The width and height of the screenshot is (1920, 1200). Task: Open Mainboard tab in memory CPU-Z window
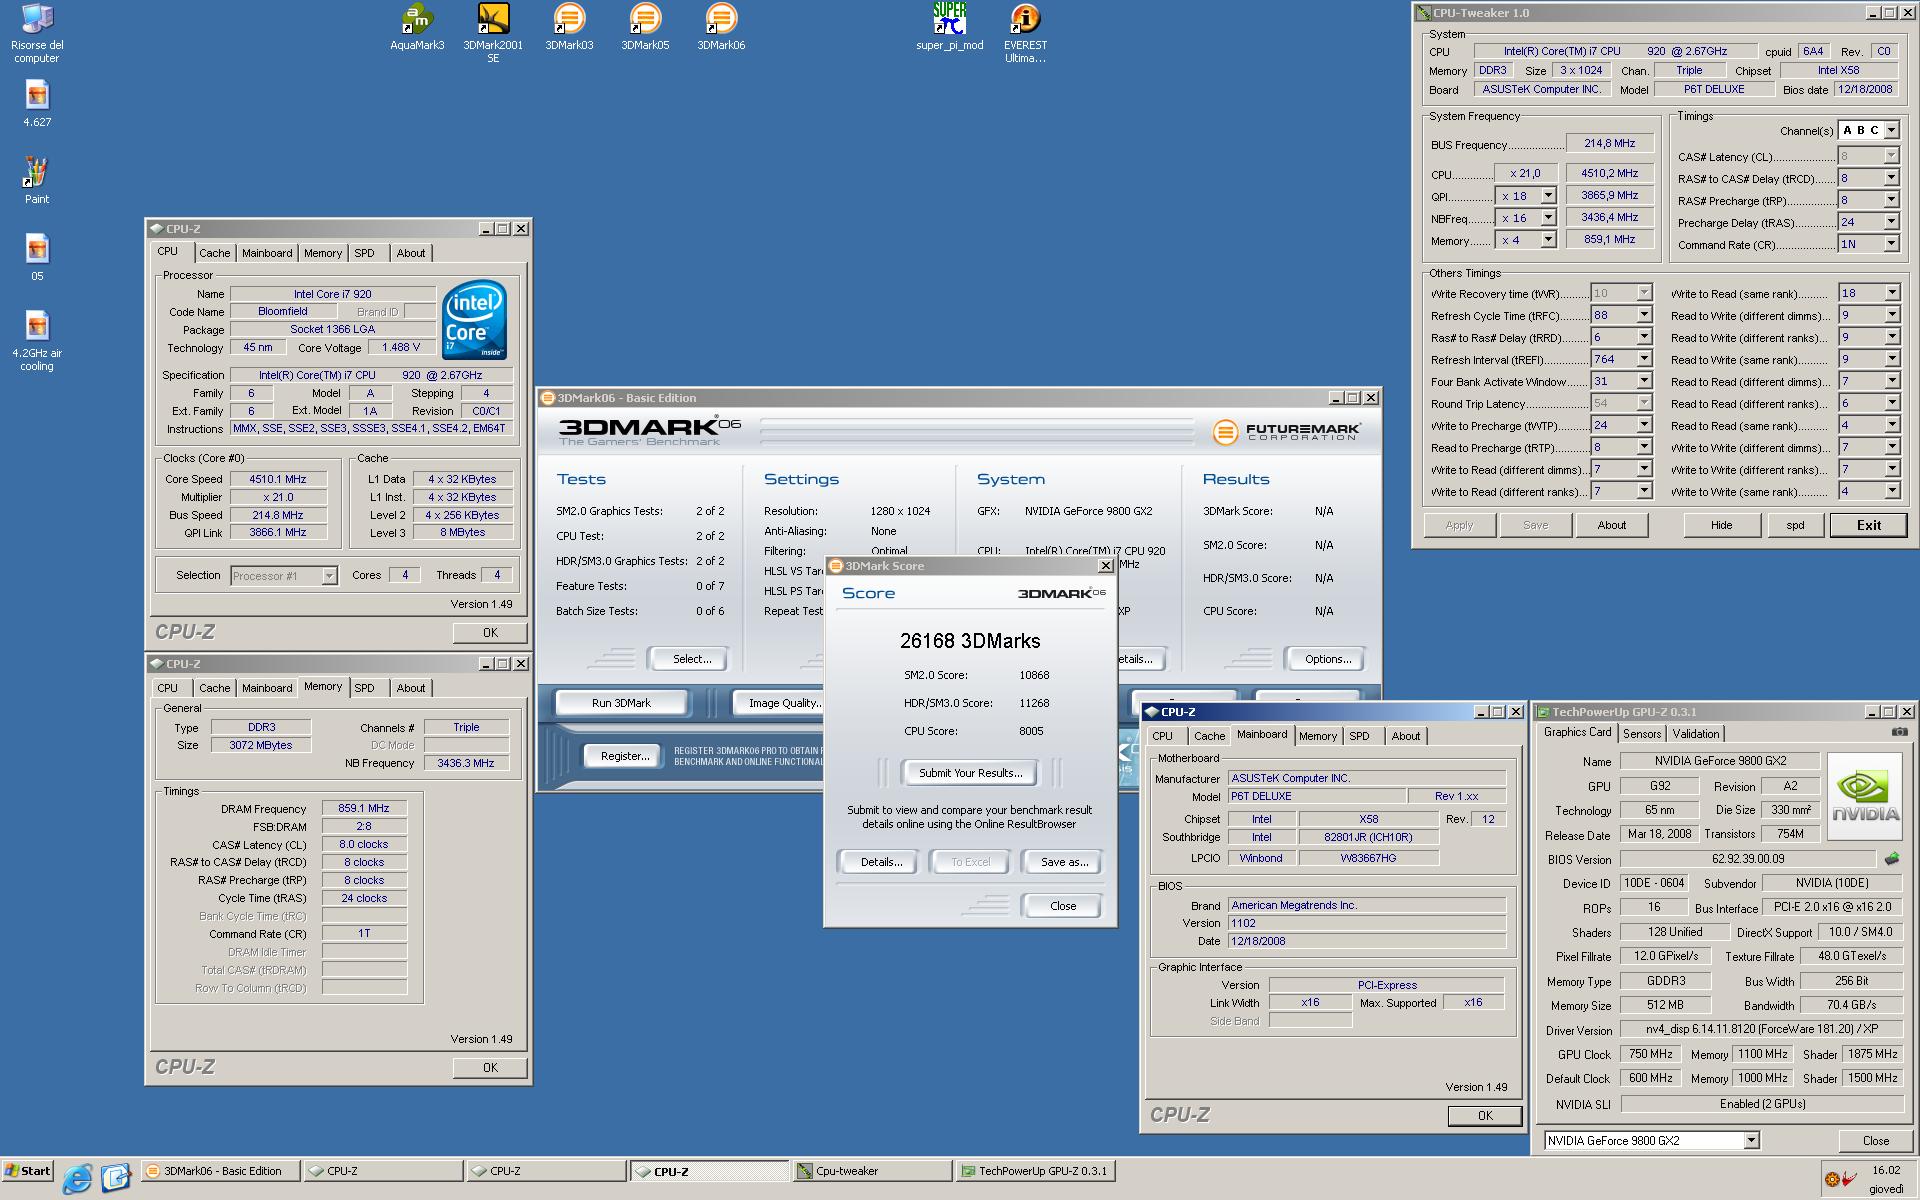coord(267,688)
